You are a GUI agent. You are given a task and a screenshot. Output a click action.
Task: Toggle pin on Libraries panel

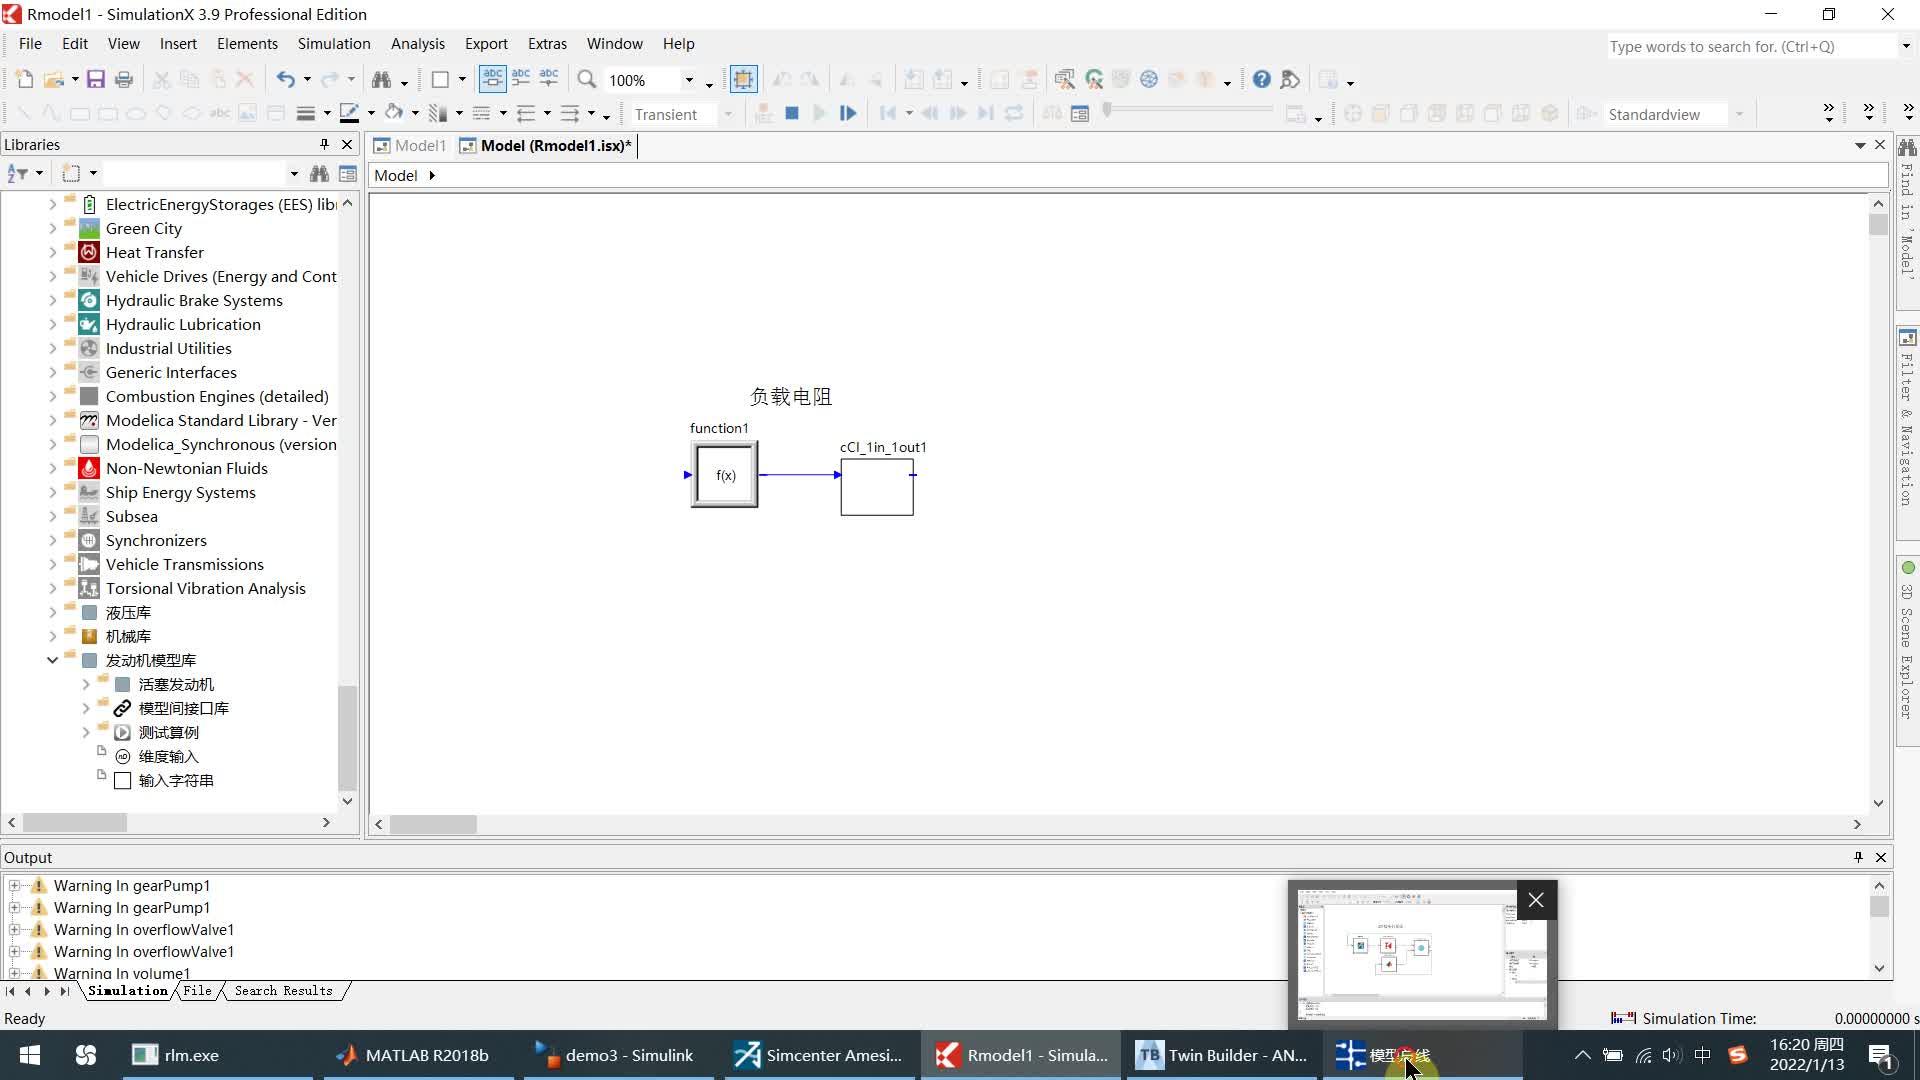tap(324, 145)
